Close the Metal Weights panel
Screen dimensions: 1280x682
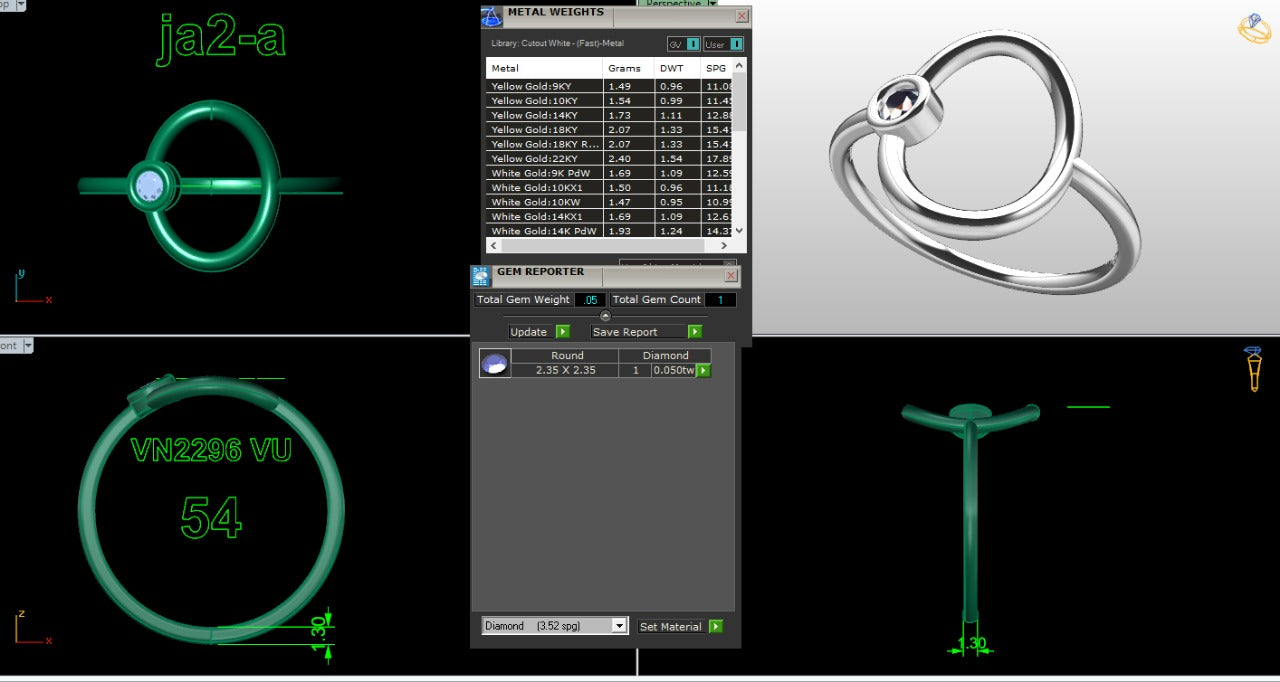(x=741, y=16)
